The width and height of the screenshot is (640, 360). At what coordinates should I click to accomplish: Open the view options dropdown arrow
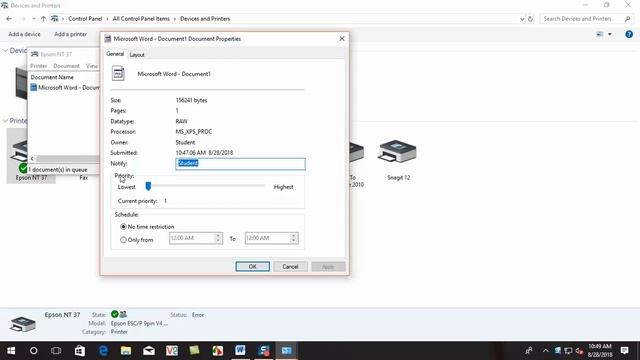pos(610,34)
